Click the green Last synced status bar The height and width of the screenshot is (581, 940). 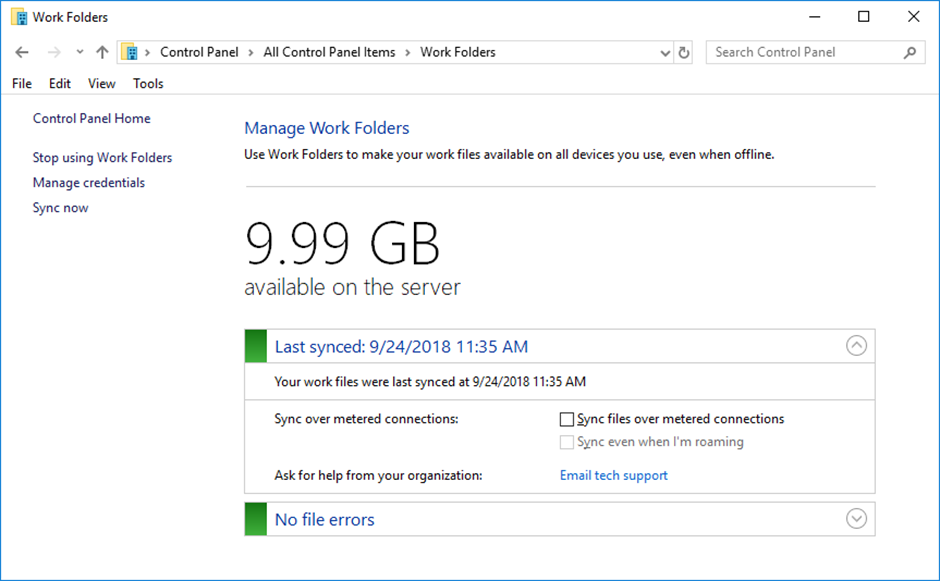[255, 346]
